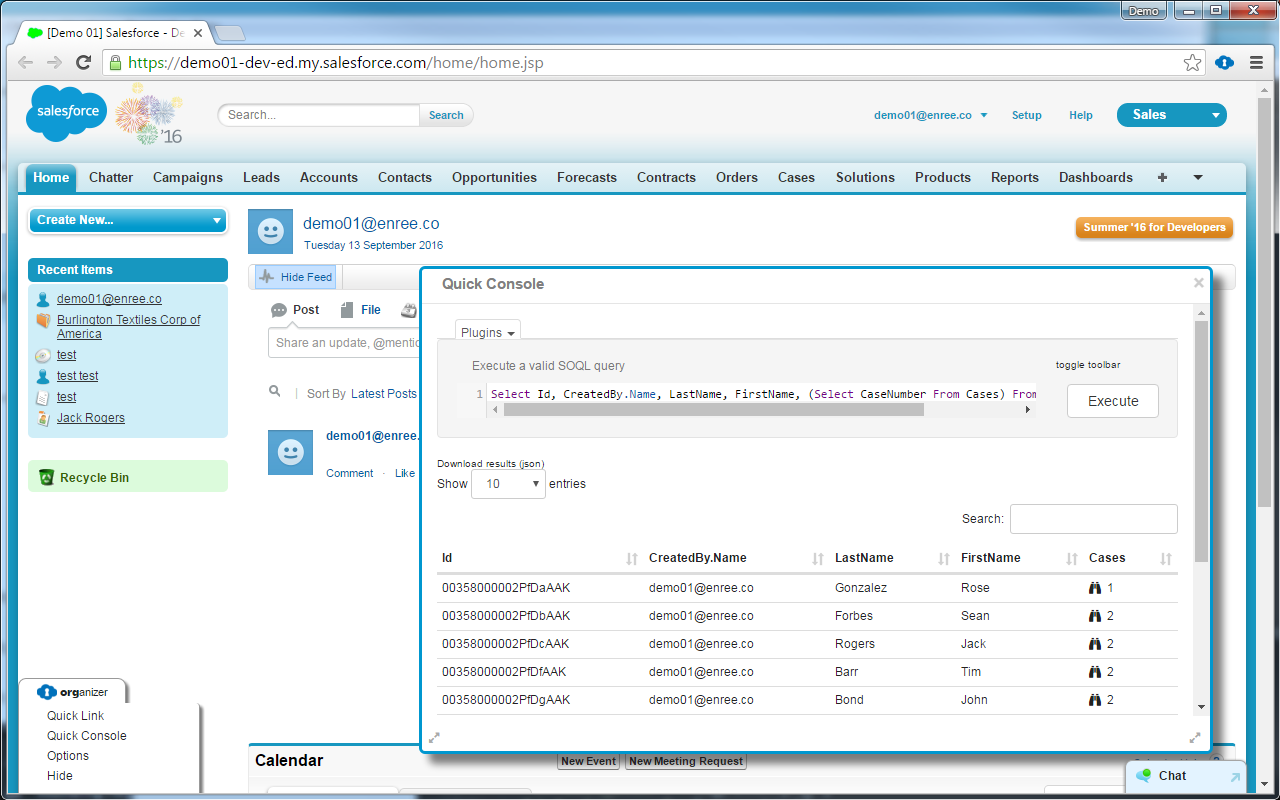Click the File attachment icon in the feed
This screenshot has height=800, width=1280.
tap(345, 309)
